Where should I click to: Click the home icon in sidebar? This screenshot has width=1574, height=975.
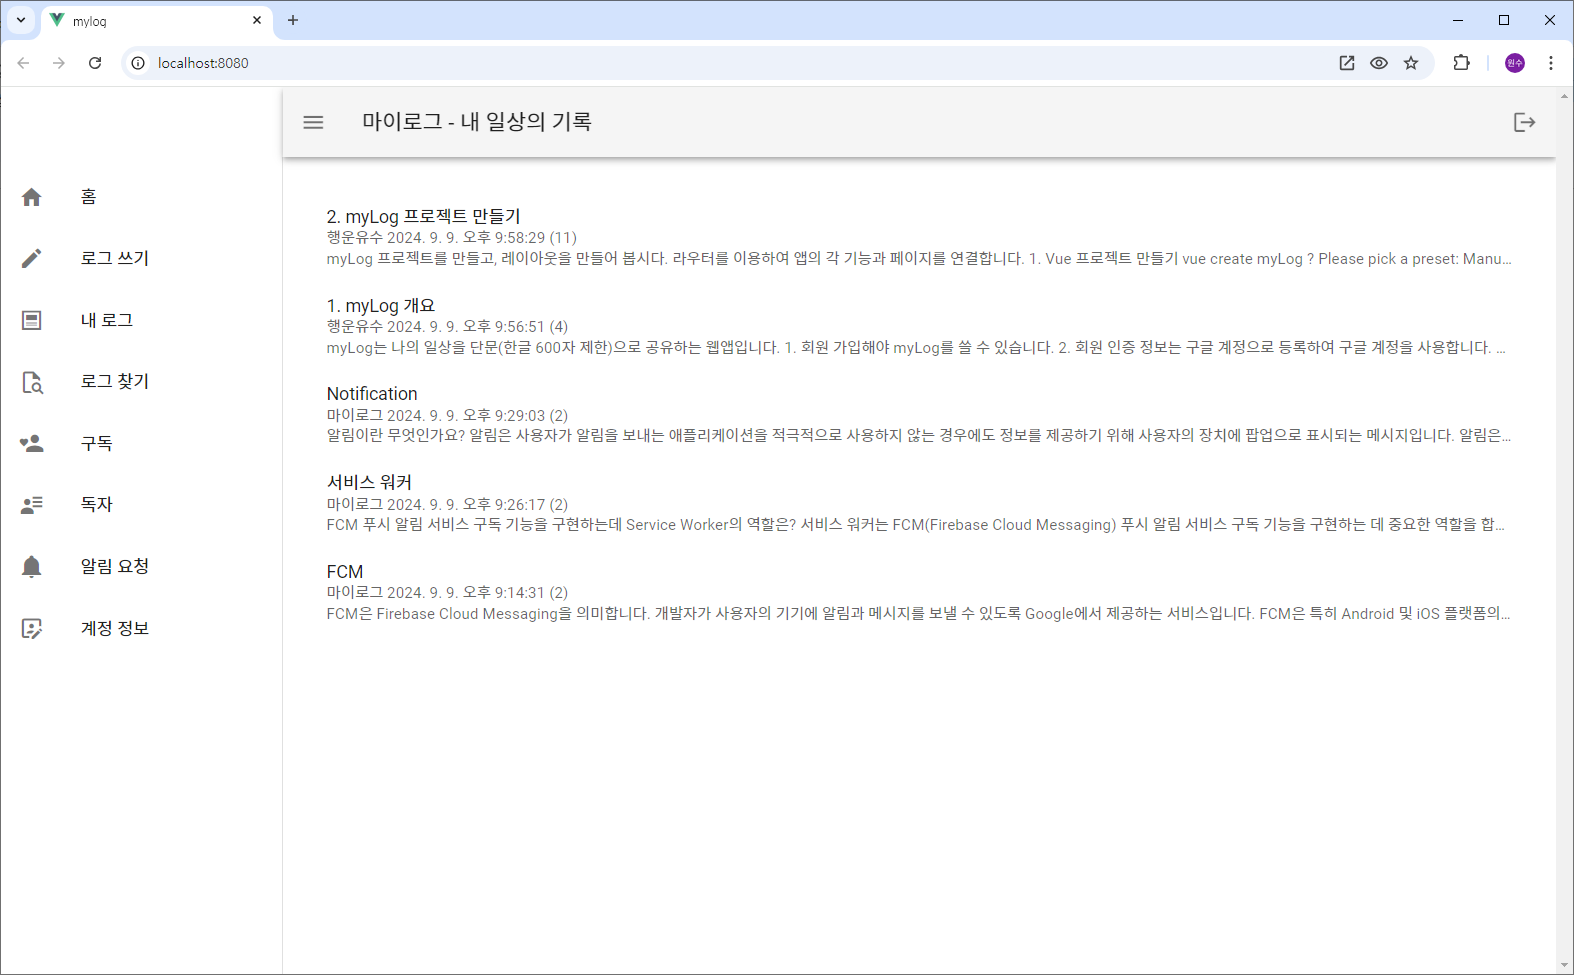point(32,197)
